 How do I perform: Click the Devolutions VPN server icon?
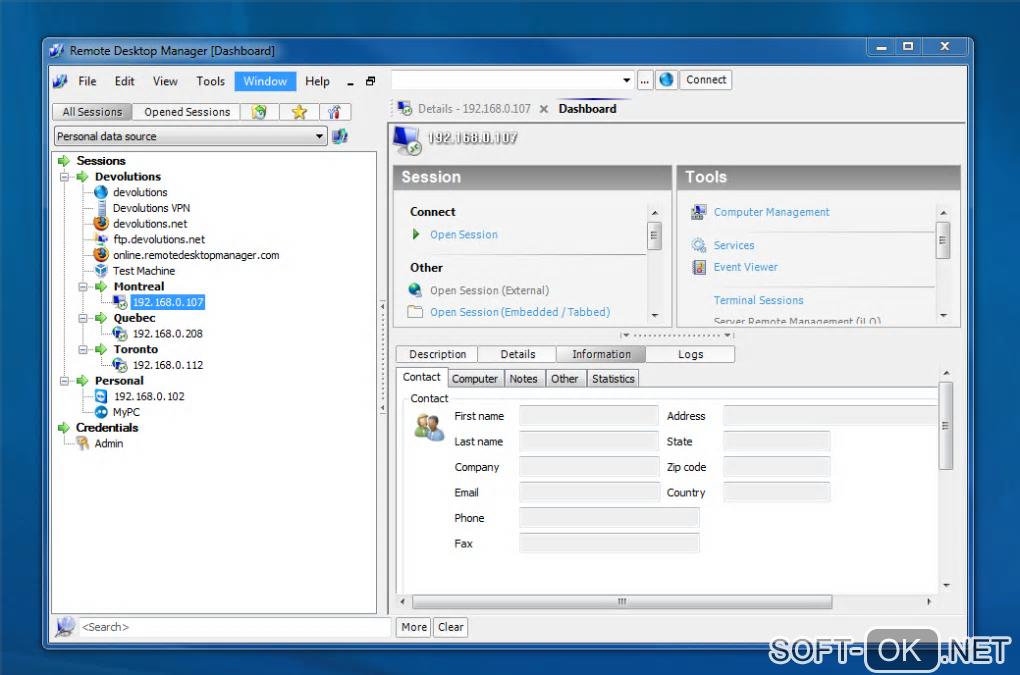coord(101,208)
